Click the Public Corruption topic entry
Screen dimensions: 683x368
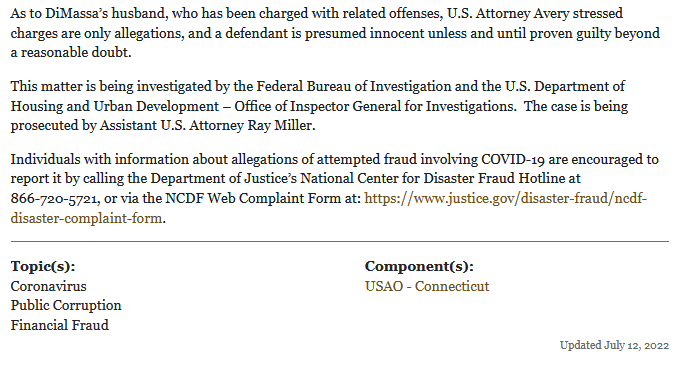(x=66, y=306)
